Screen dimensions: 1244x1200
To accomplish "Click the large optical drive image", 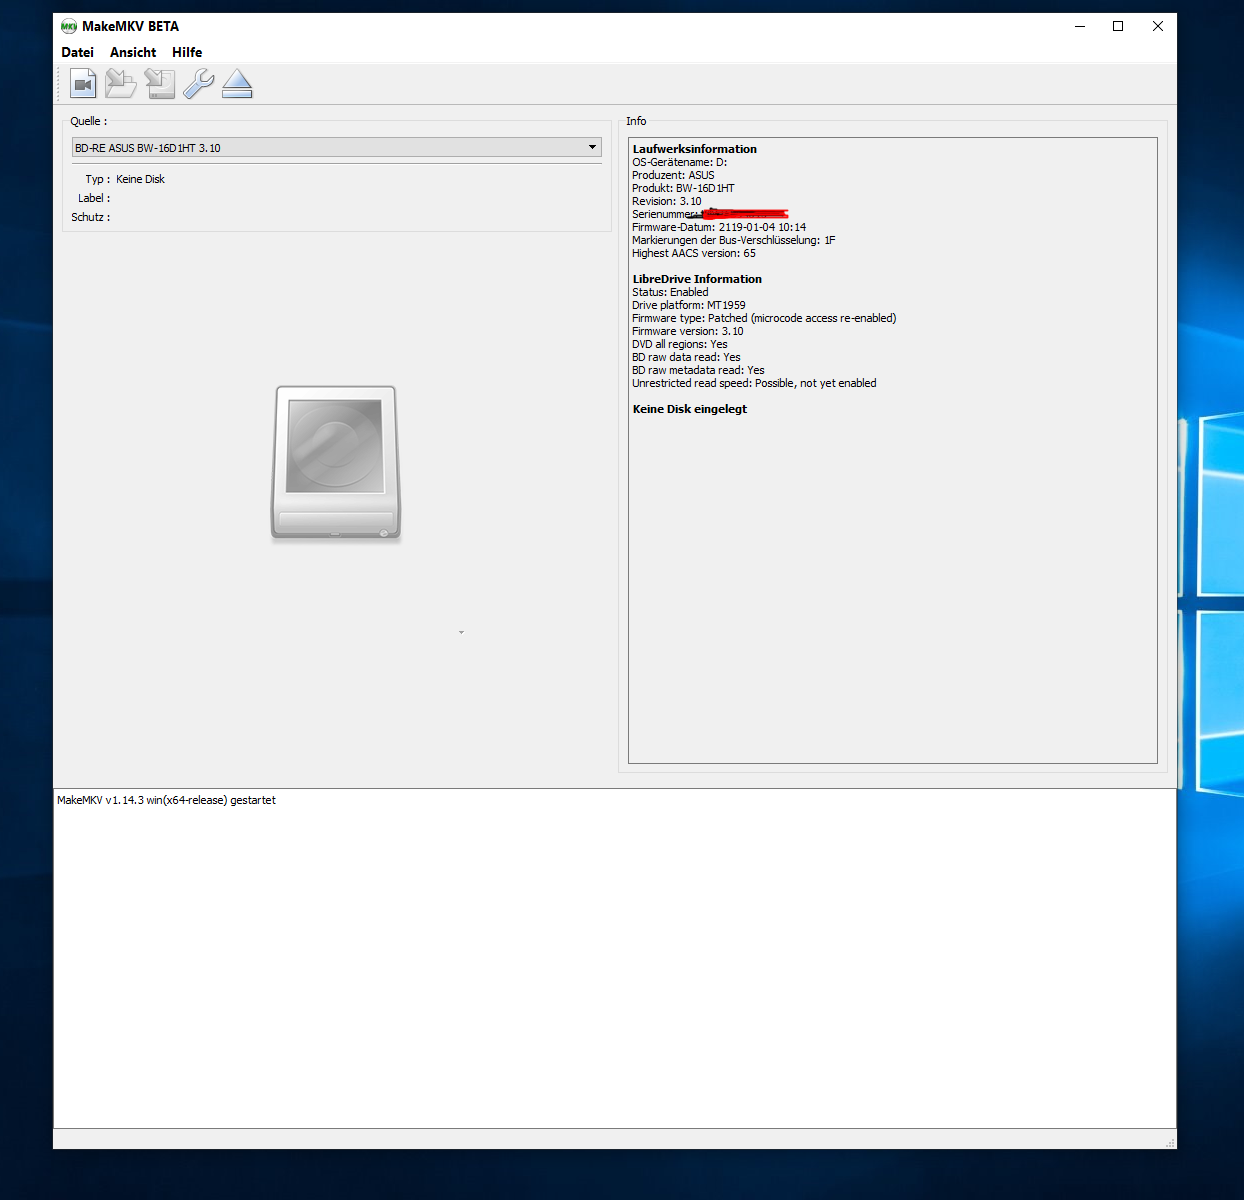I will [336, 464].
